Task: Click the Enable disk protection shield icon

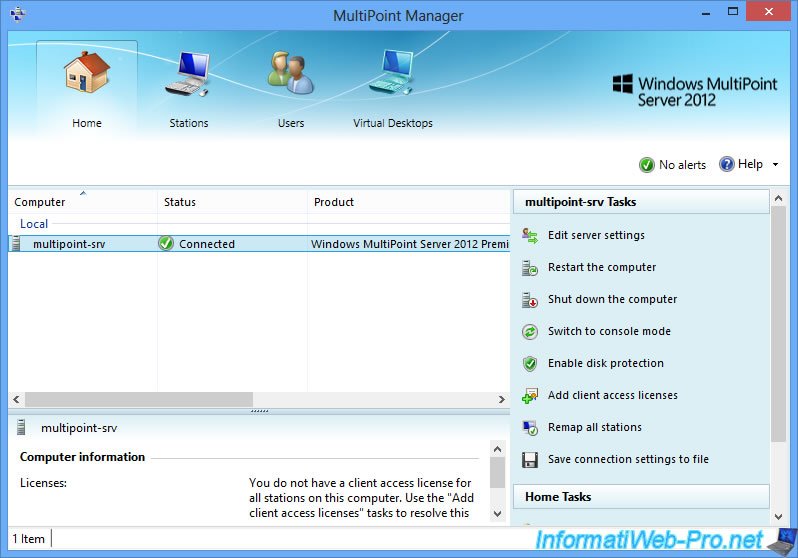Action: tap(530, 364)
